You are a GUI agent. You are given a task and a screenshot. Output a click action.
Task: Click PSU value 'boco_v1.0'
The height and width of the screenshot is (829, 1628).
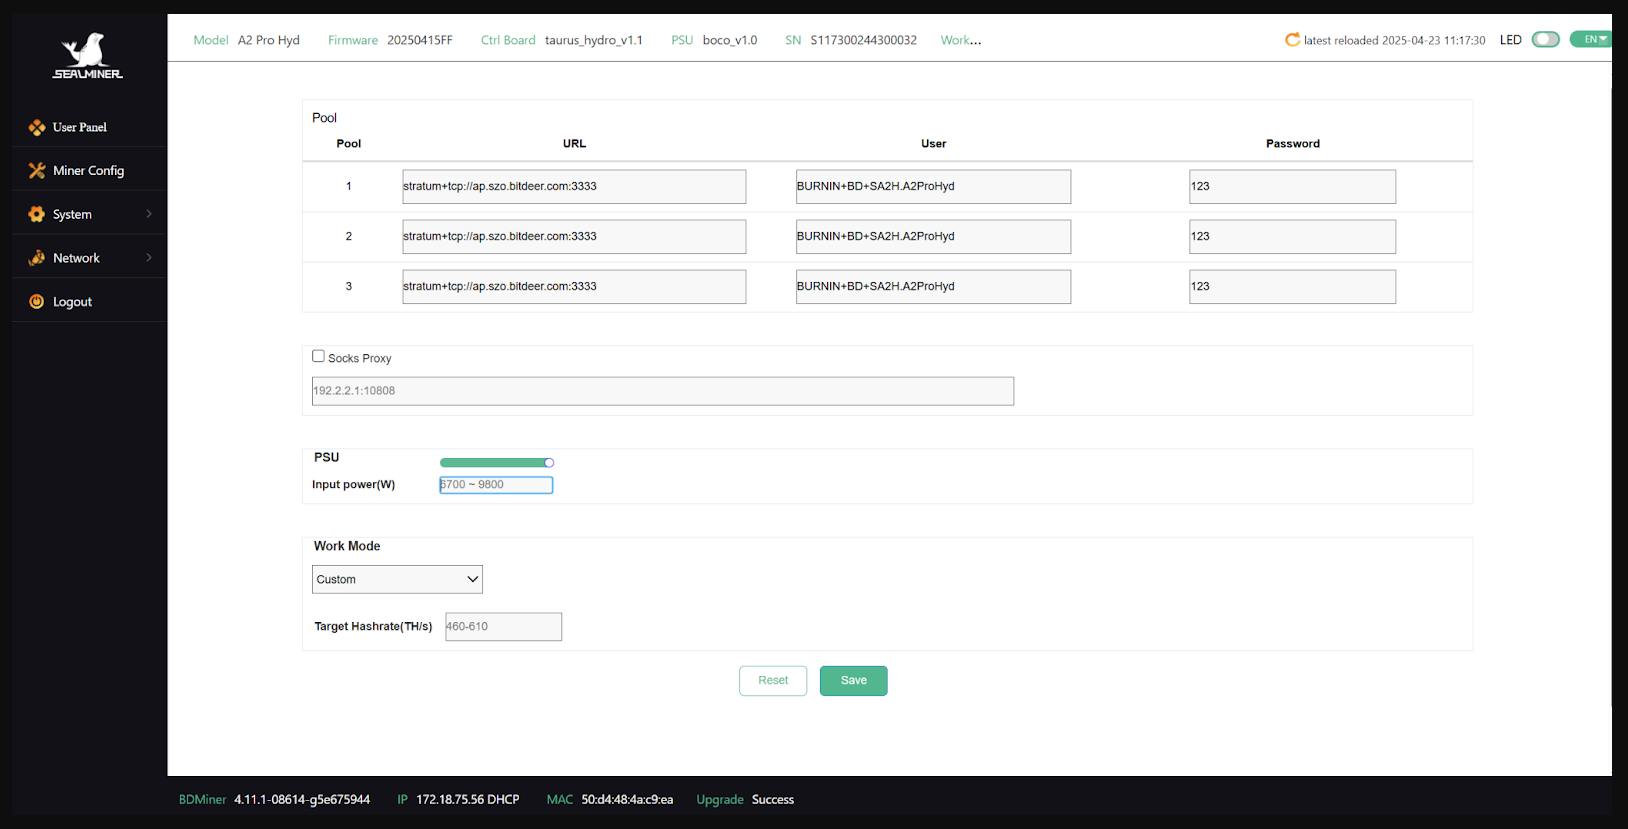coord(730,40)
